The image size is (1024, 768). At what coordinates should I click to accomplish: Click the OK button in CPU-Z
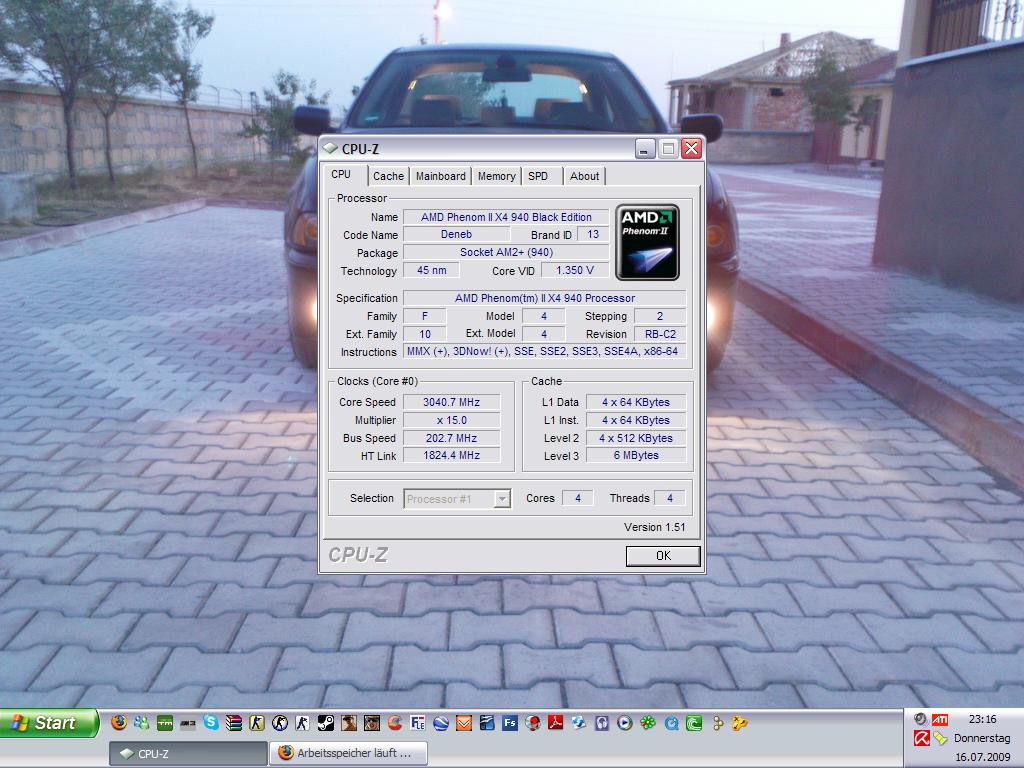pos(663,556)
